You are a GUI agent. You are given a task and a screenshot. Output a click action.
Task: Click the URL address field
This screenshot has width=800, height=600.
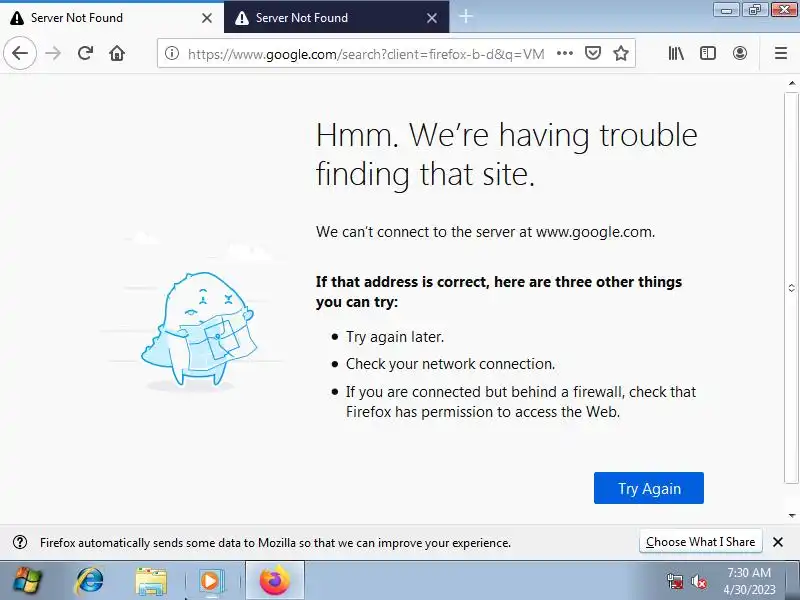pos(366,54)
